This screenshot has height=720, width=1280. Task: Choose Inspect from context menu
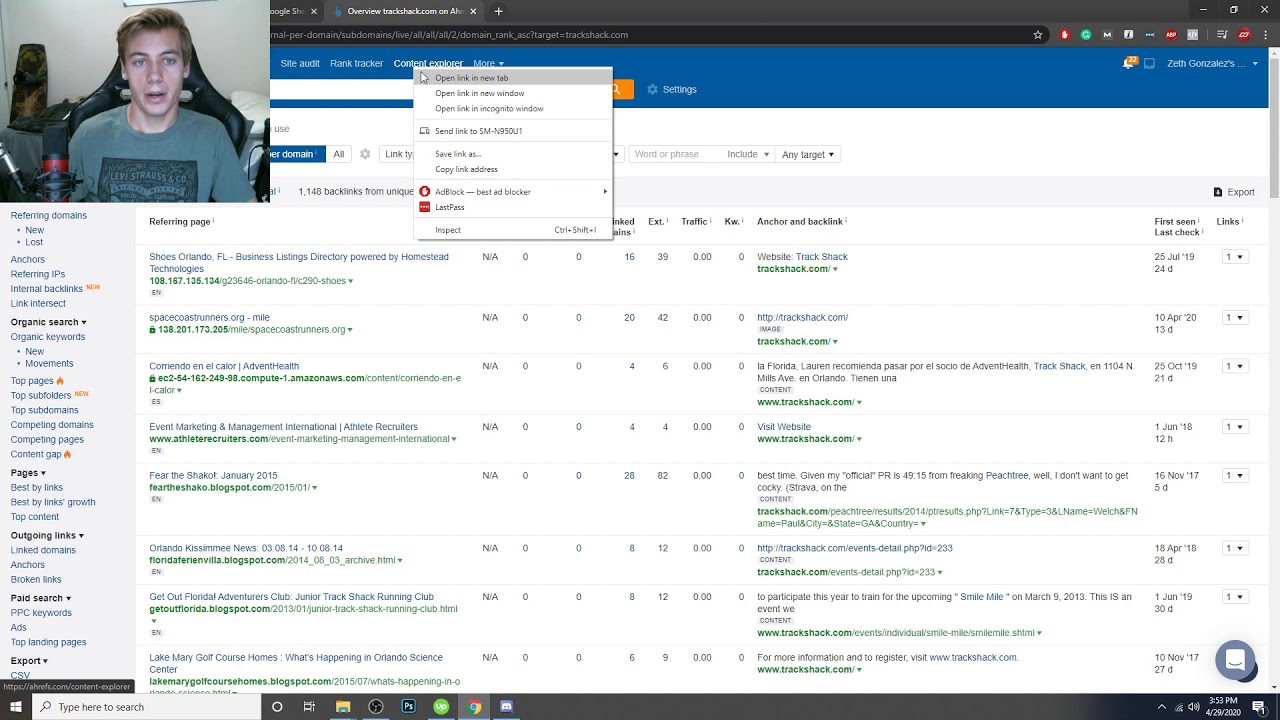(x=513, y=230)
